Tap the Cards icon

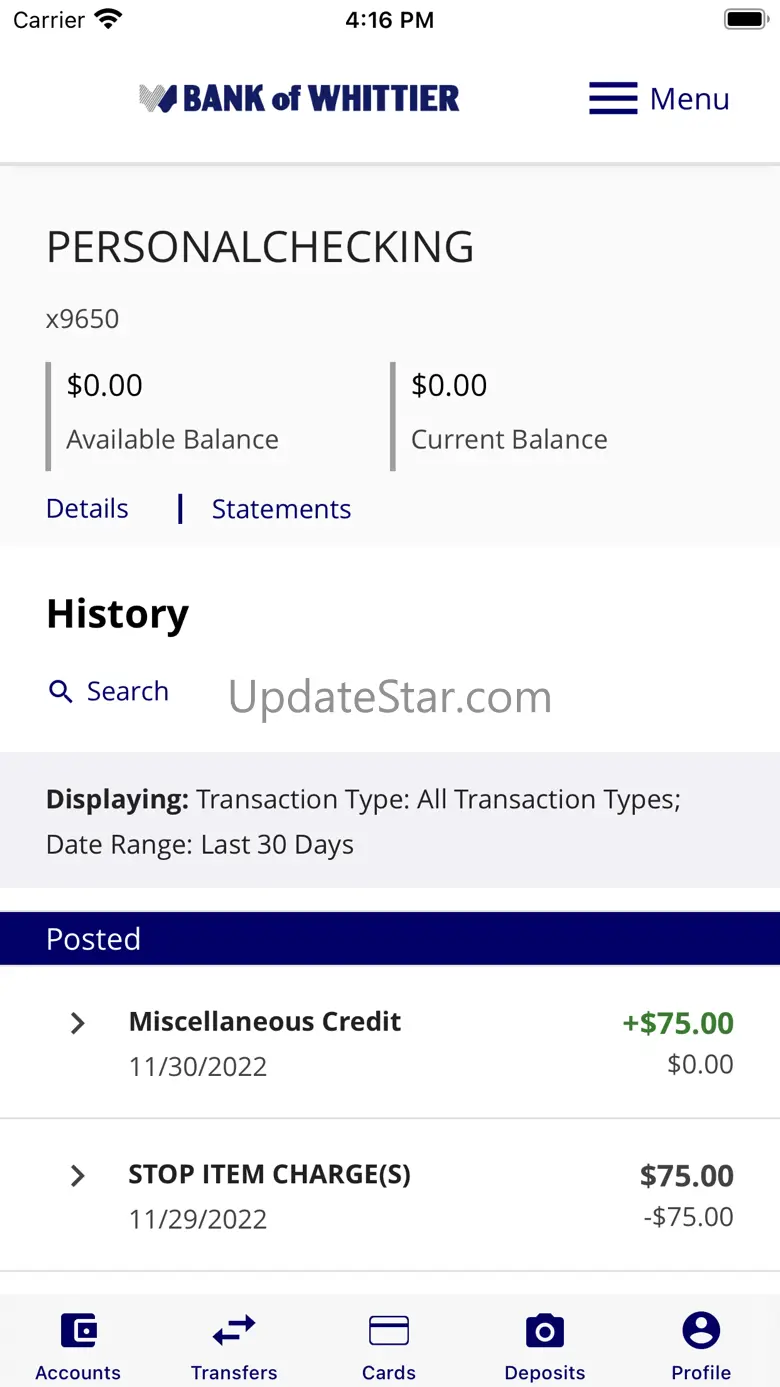[x=389, y=1331]
